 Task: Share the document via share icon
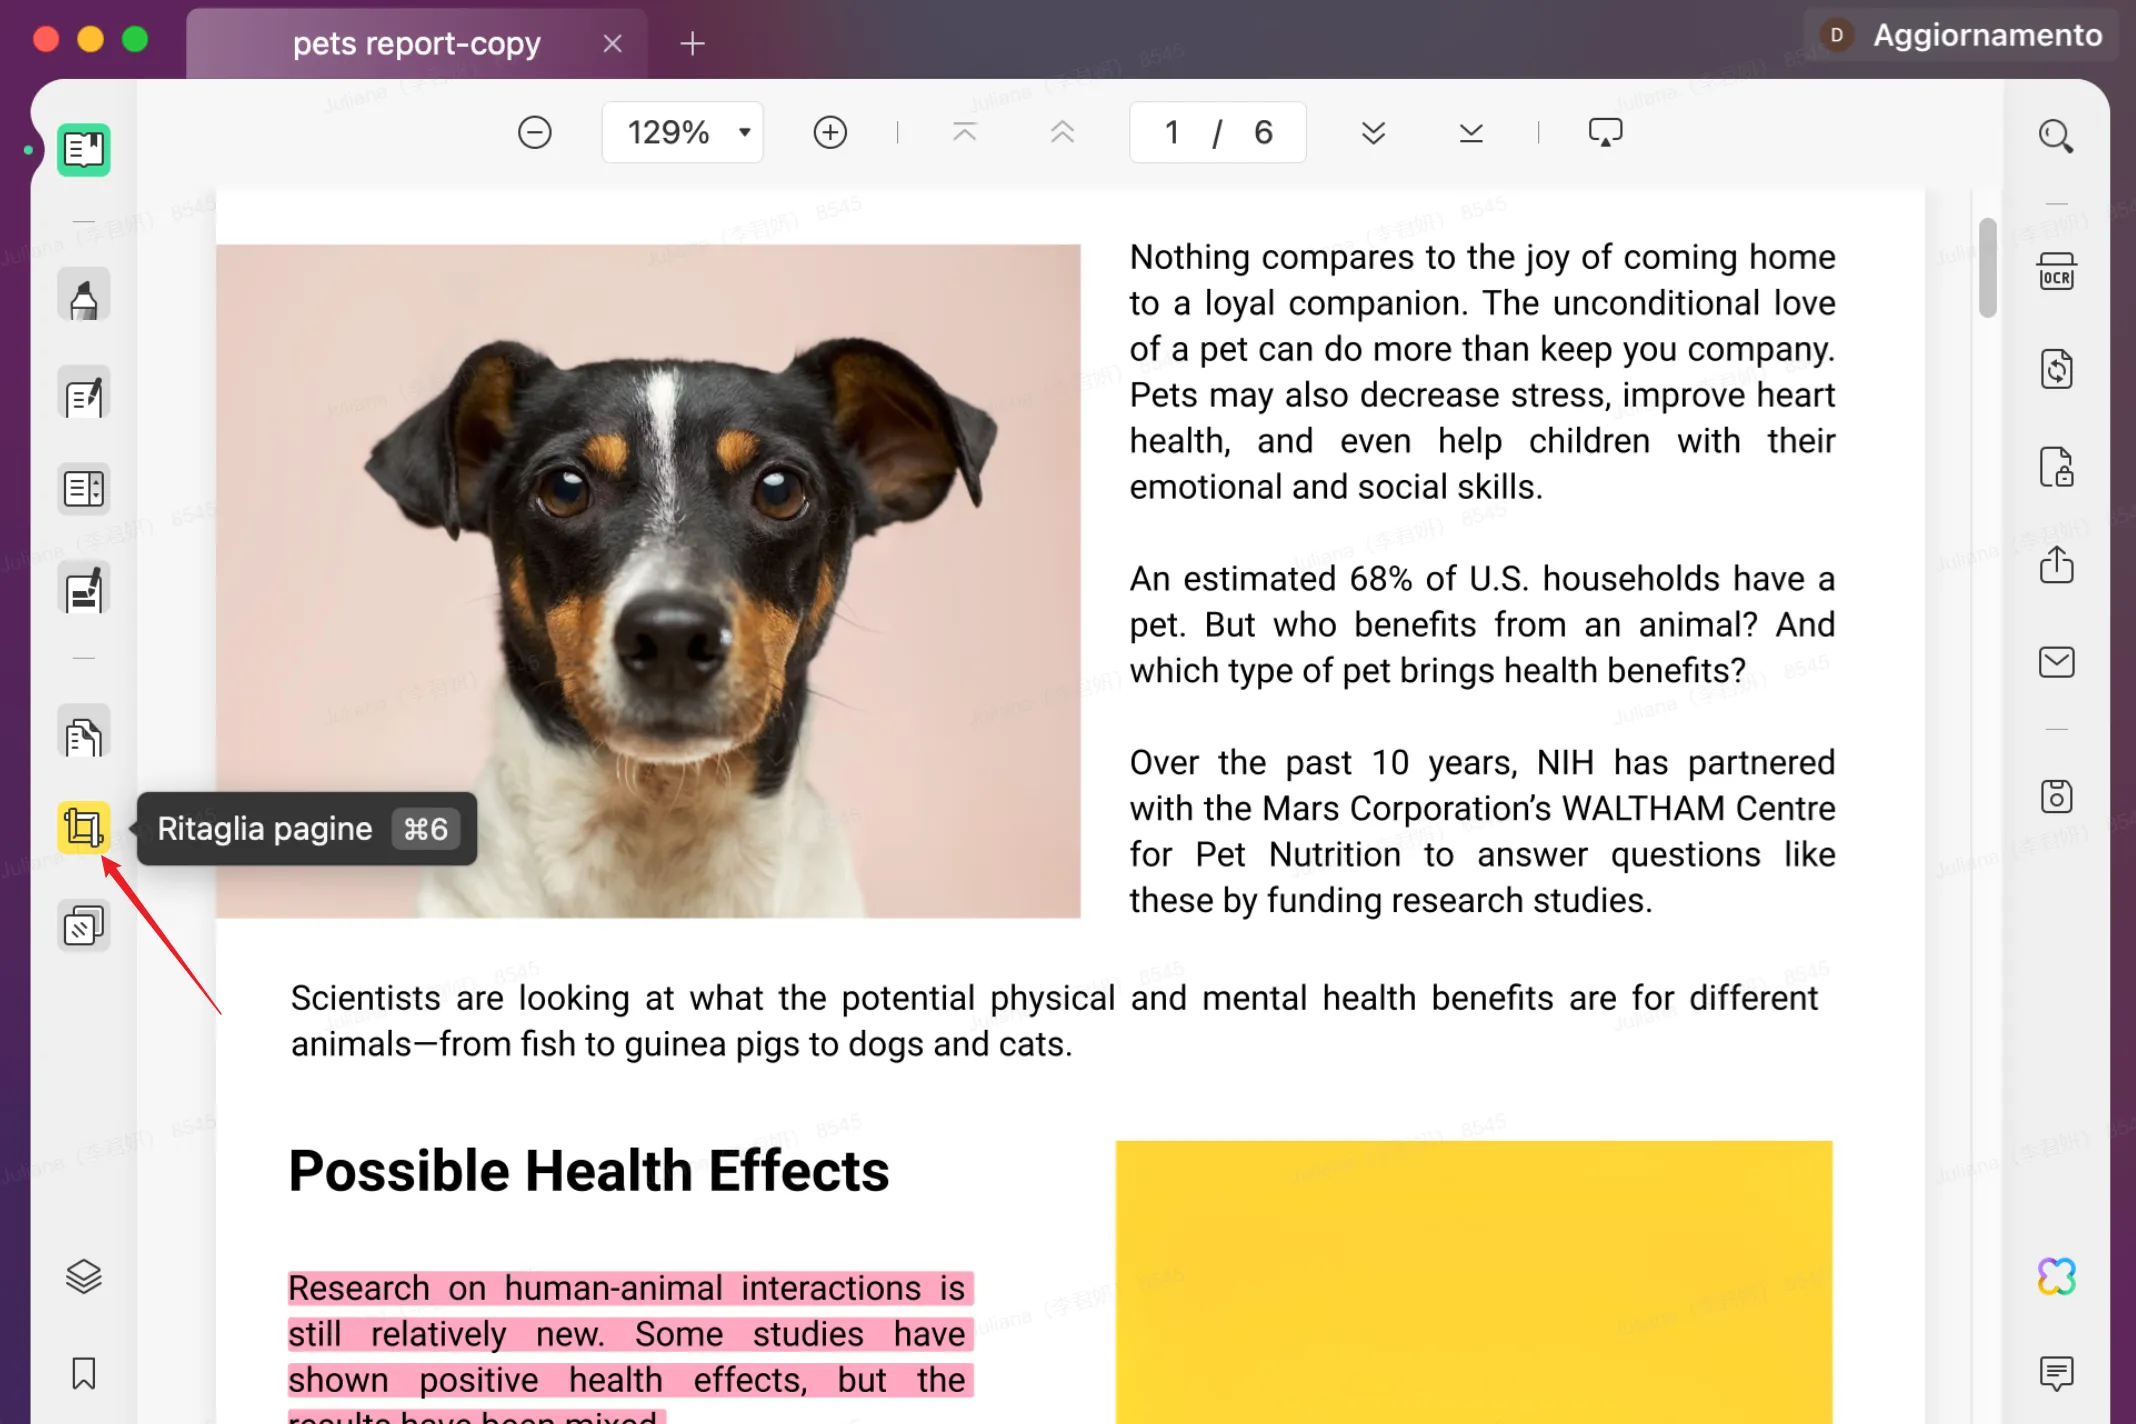pos(2057,564)
